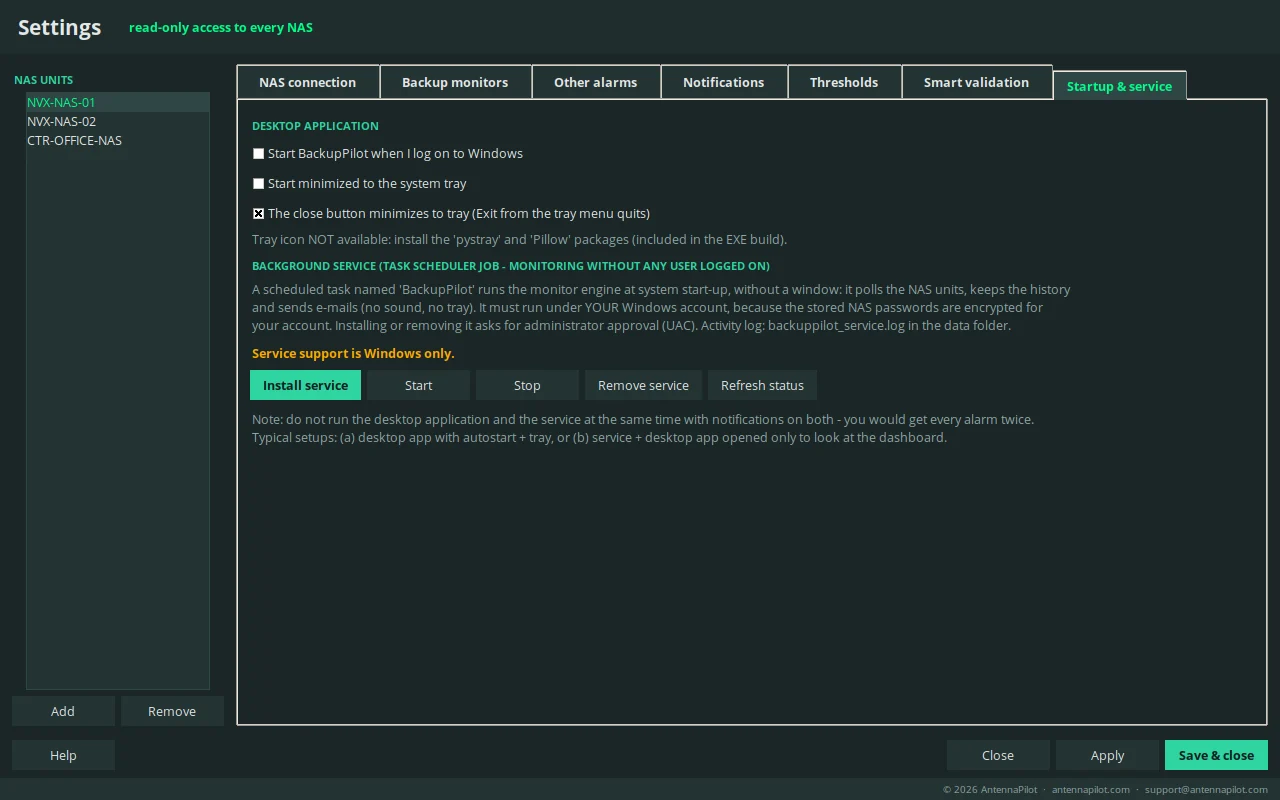Go to the Other alarms tab
This screenshot has width=1280, height=800.
click(596, 82)
